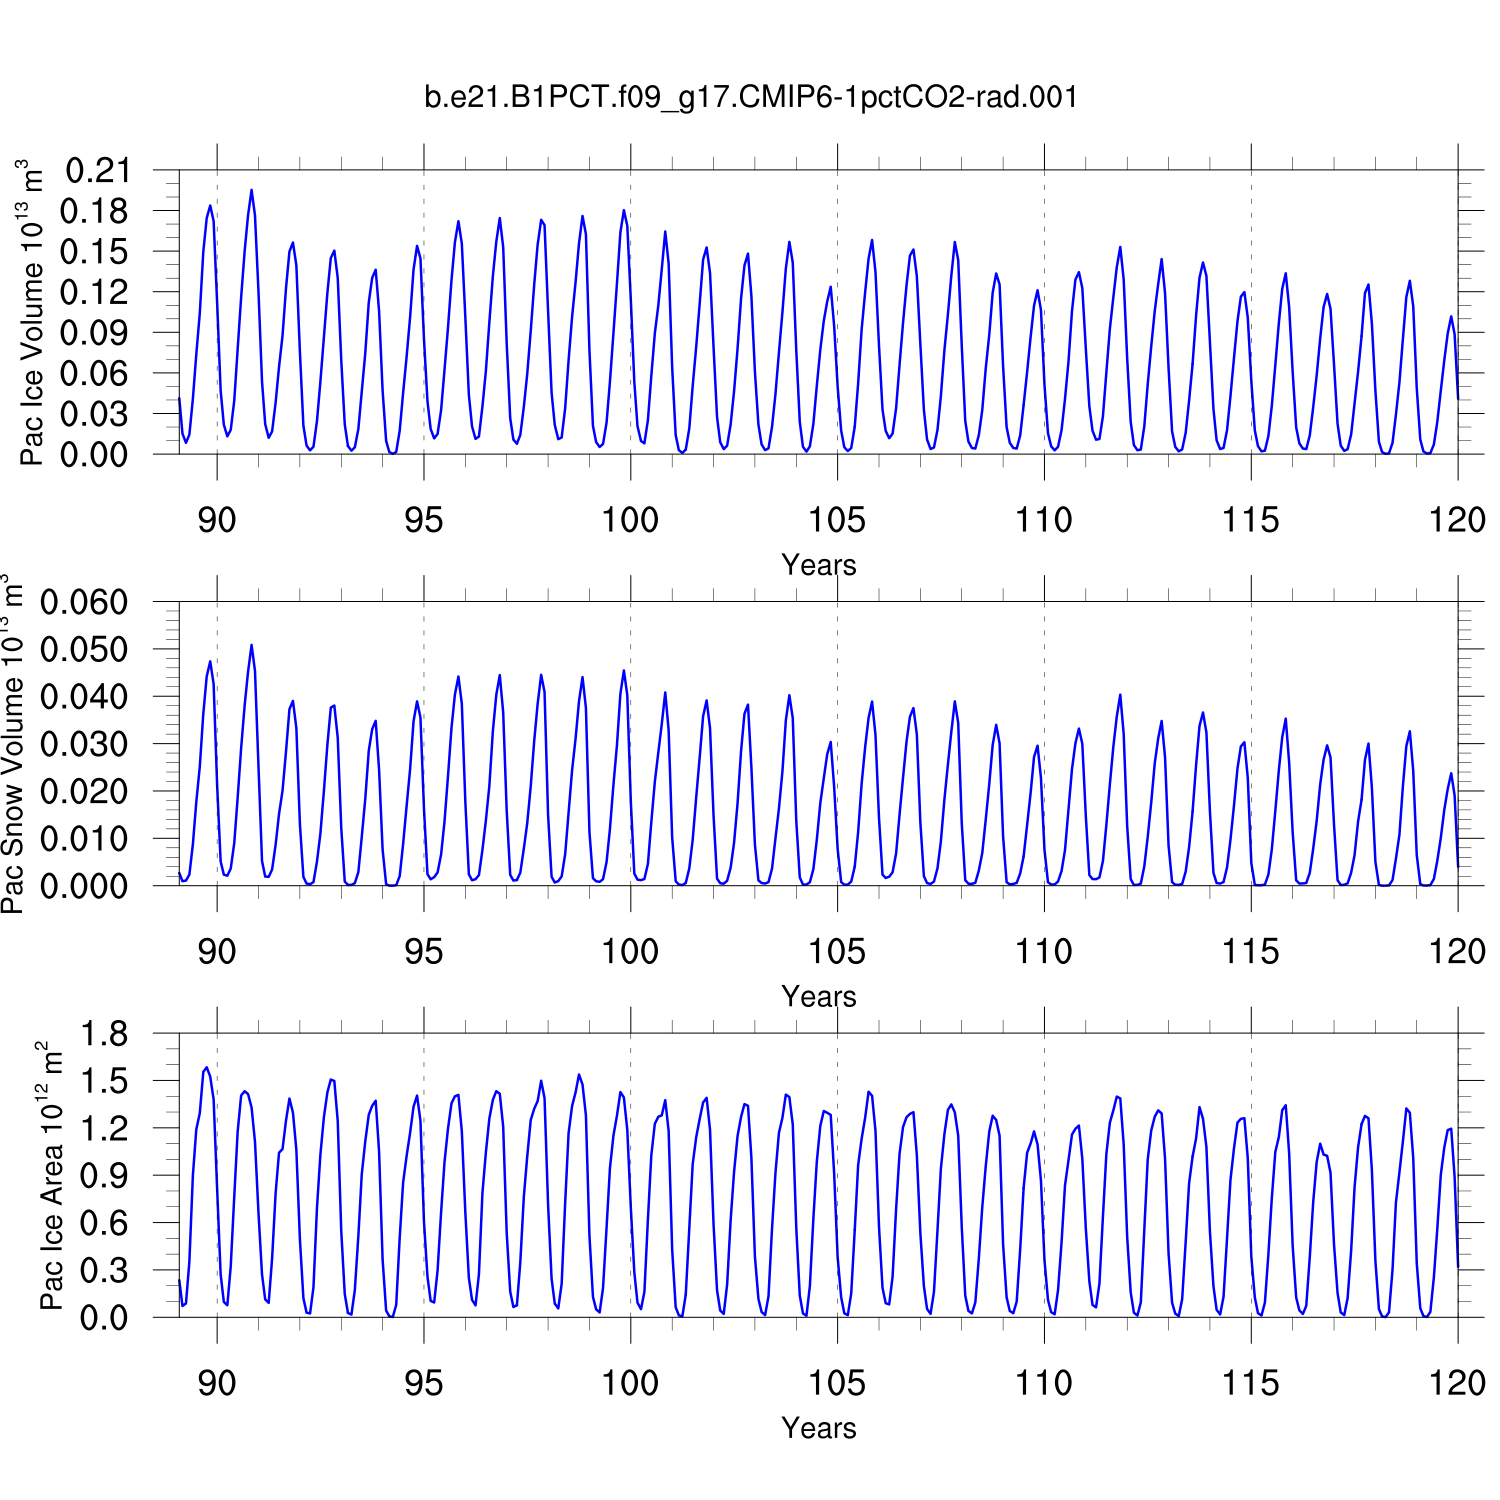Click the 100 x-axis tick in ice volume plot
Screen dimensions: 1500x1500
point(630,520)
